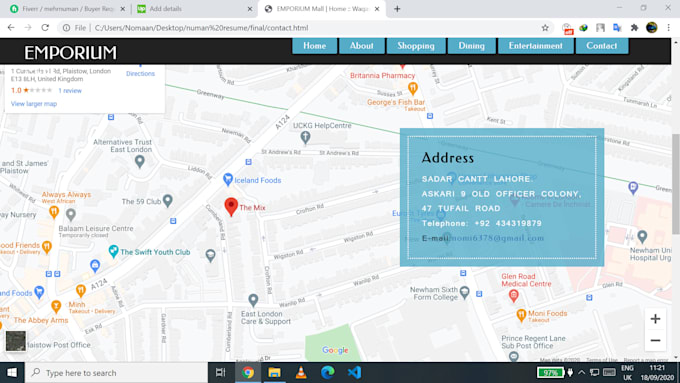Click the Minh restaurant marker
This screenshot has height=383, width=680.
(x=80, y=291)
